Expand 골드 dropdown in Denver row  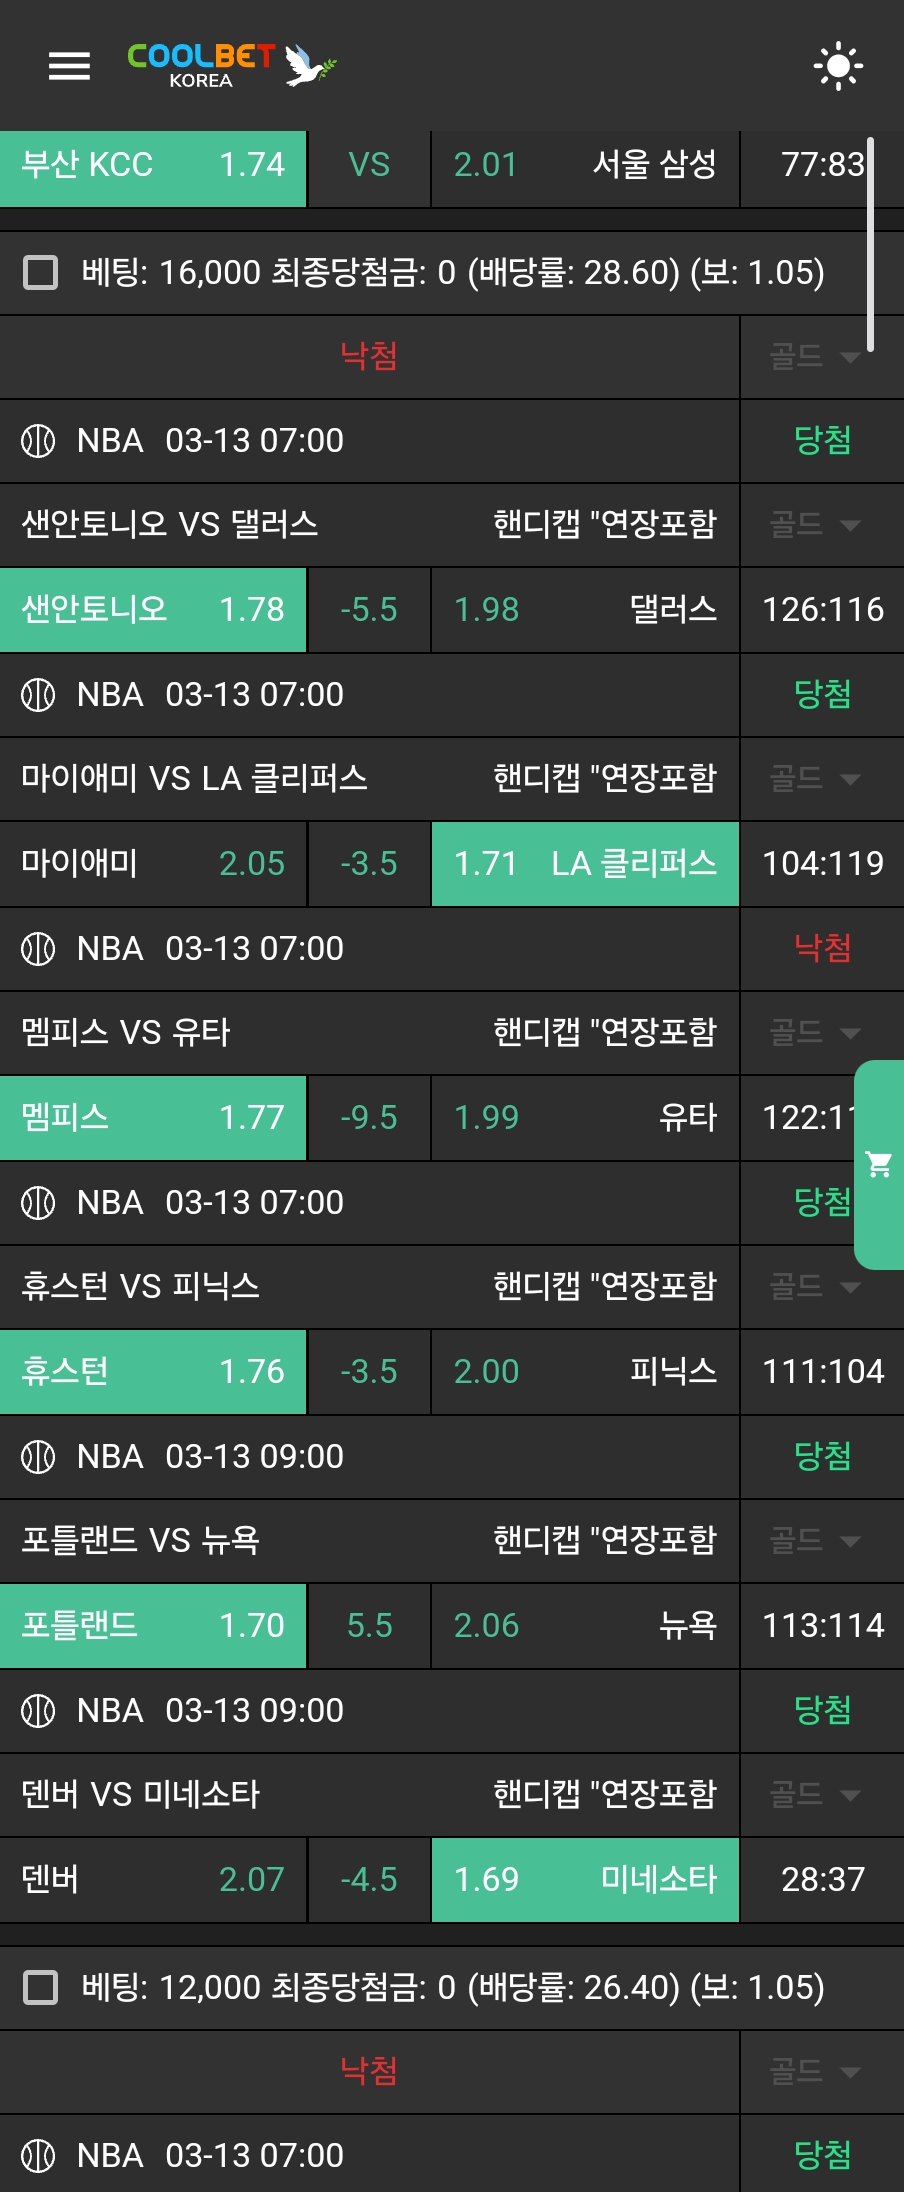click(814, 1795)
